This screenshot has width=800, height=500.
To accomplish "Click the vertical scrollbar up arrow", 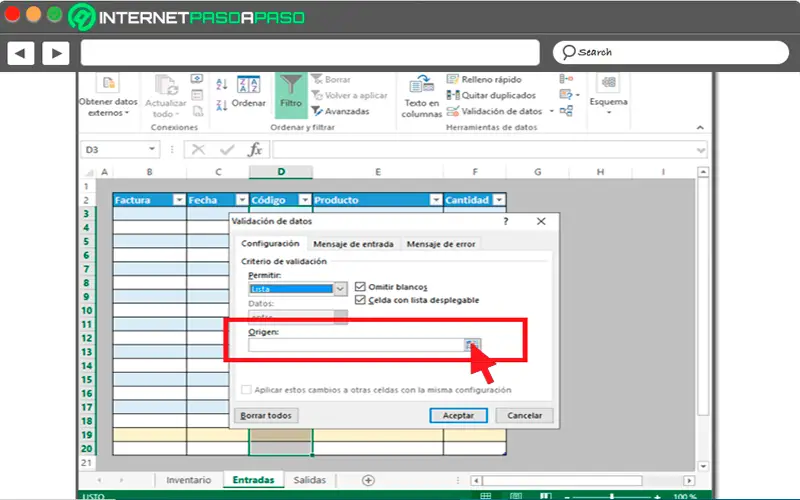I will click(x=703, y=172).
